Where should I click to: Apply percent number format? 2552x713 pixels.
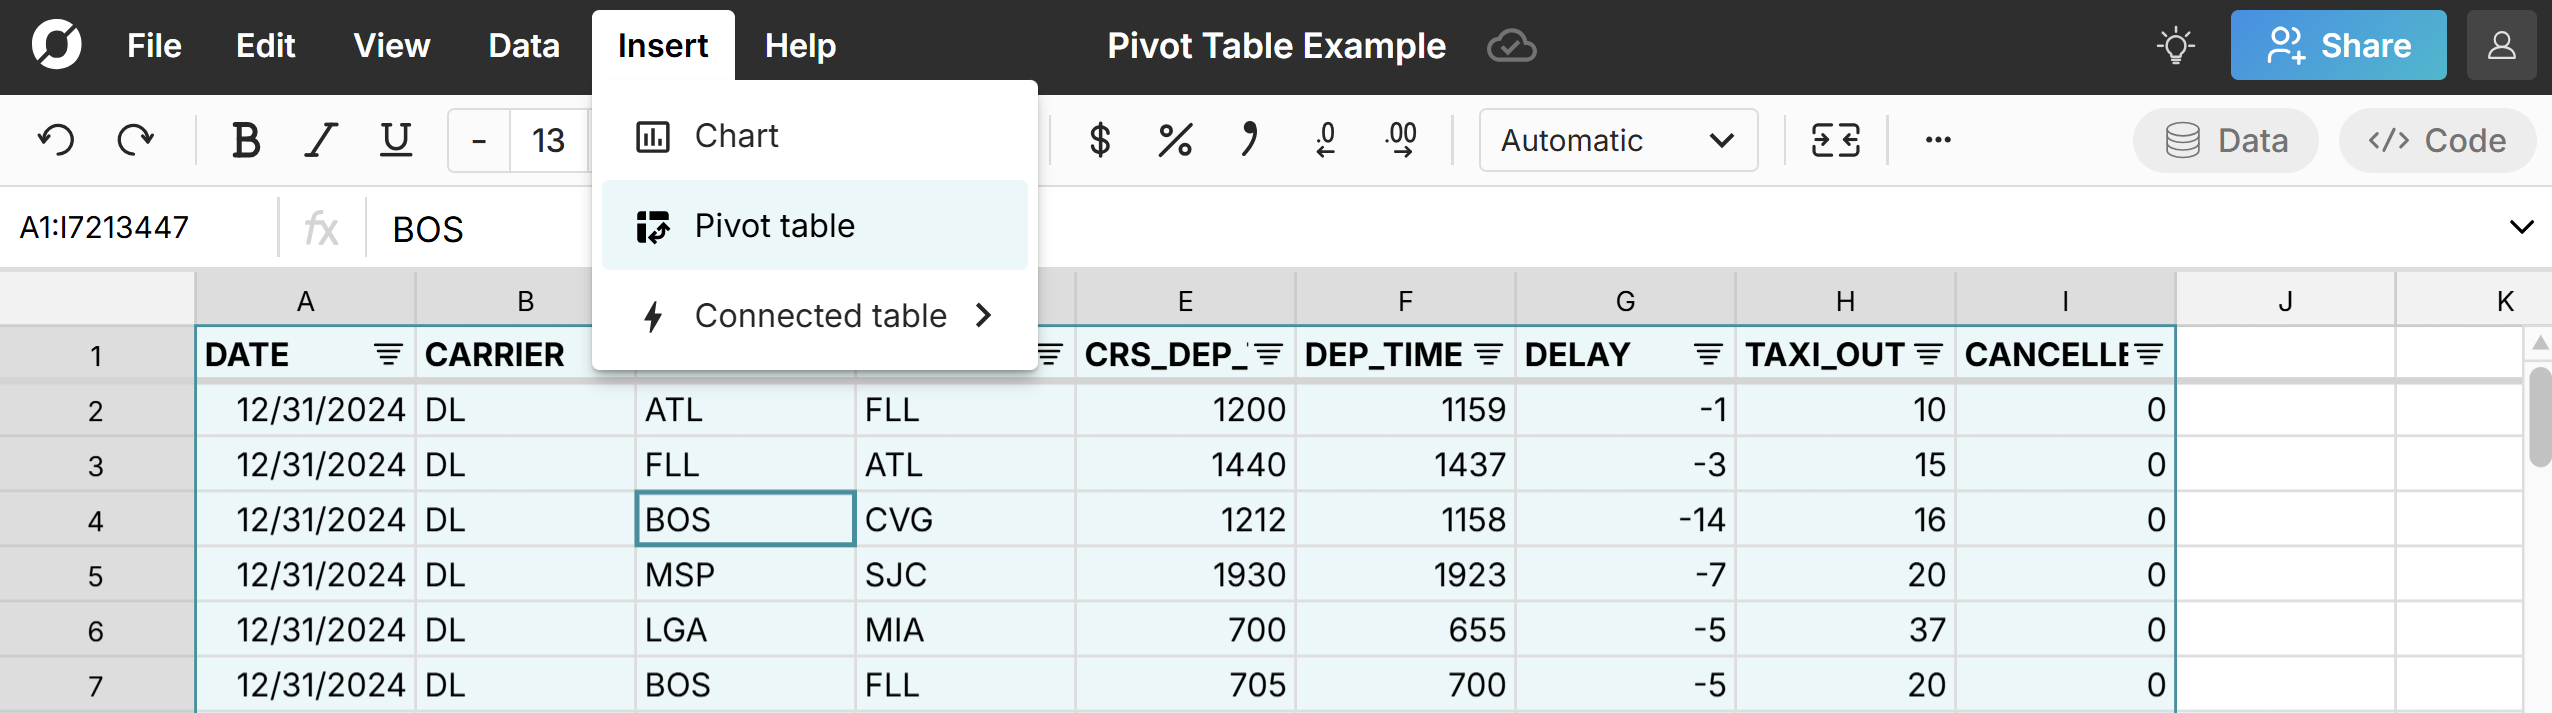pos(1174,140)
